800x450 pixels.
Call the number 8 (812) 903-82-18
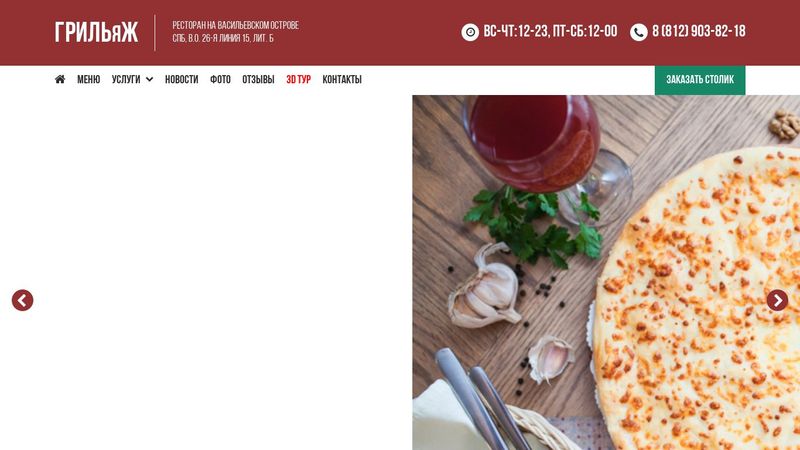[x=698, y=32]
